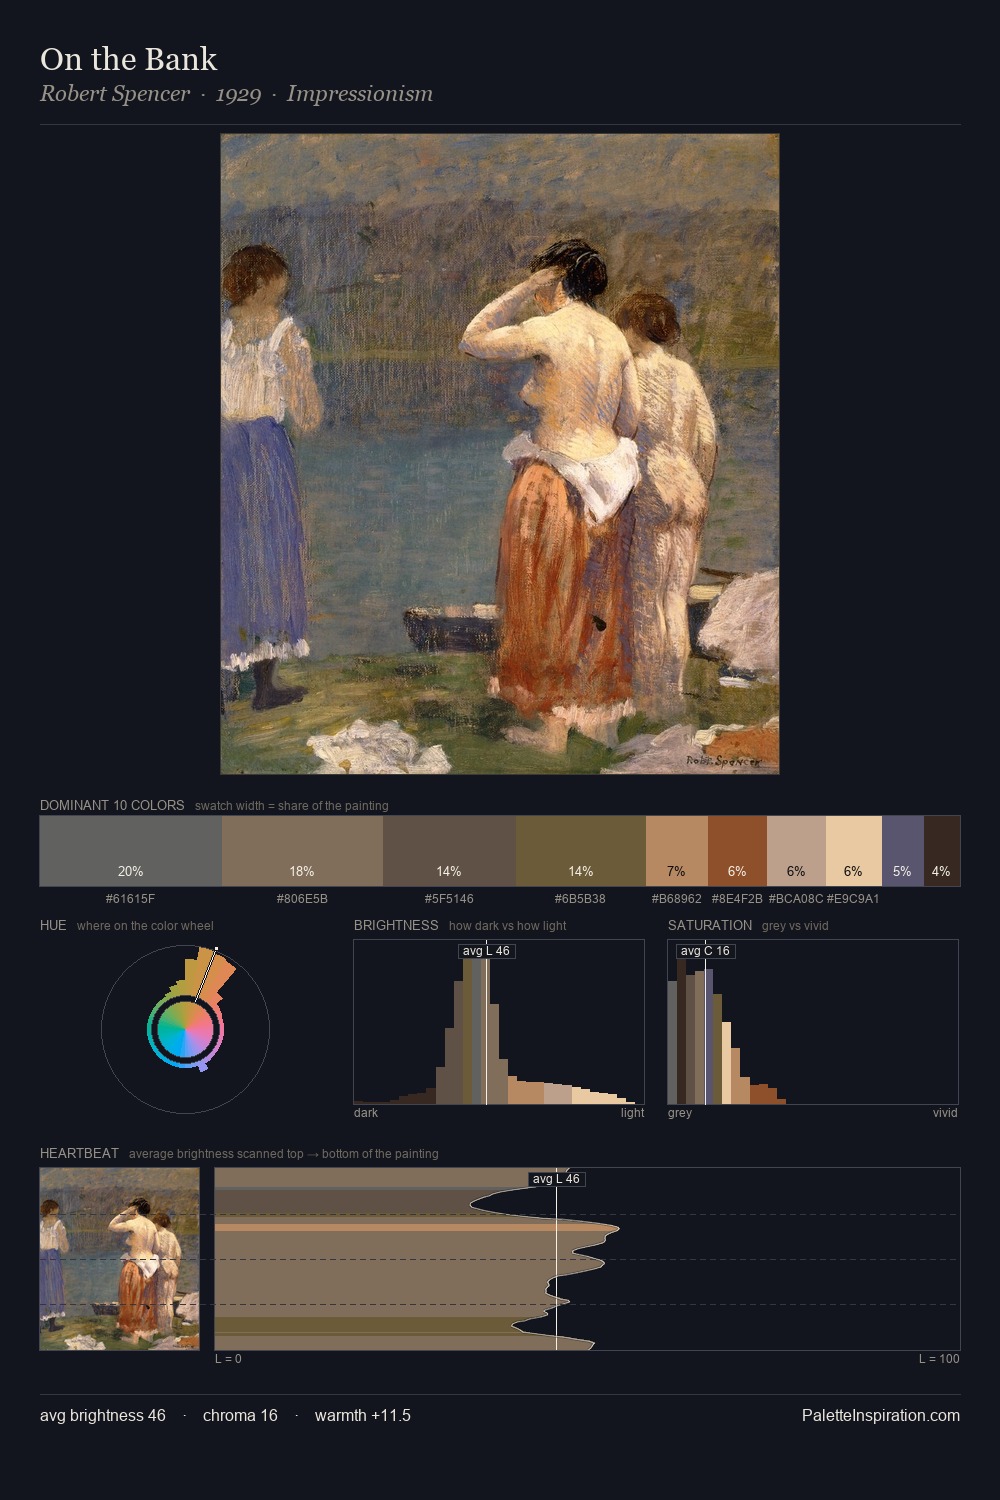1000x1500 pixels.
Task: Visit the PaletteInspiration.com link
Action: [x=881, y=1415]
